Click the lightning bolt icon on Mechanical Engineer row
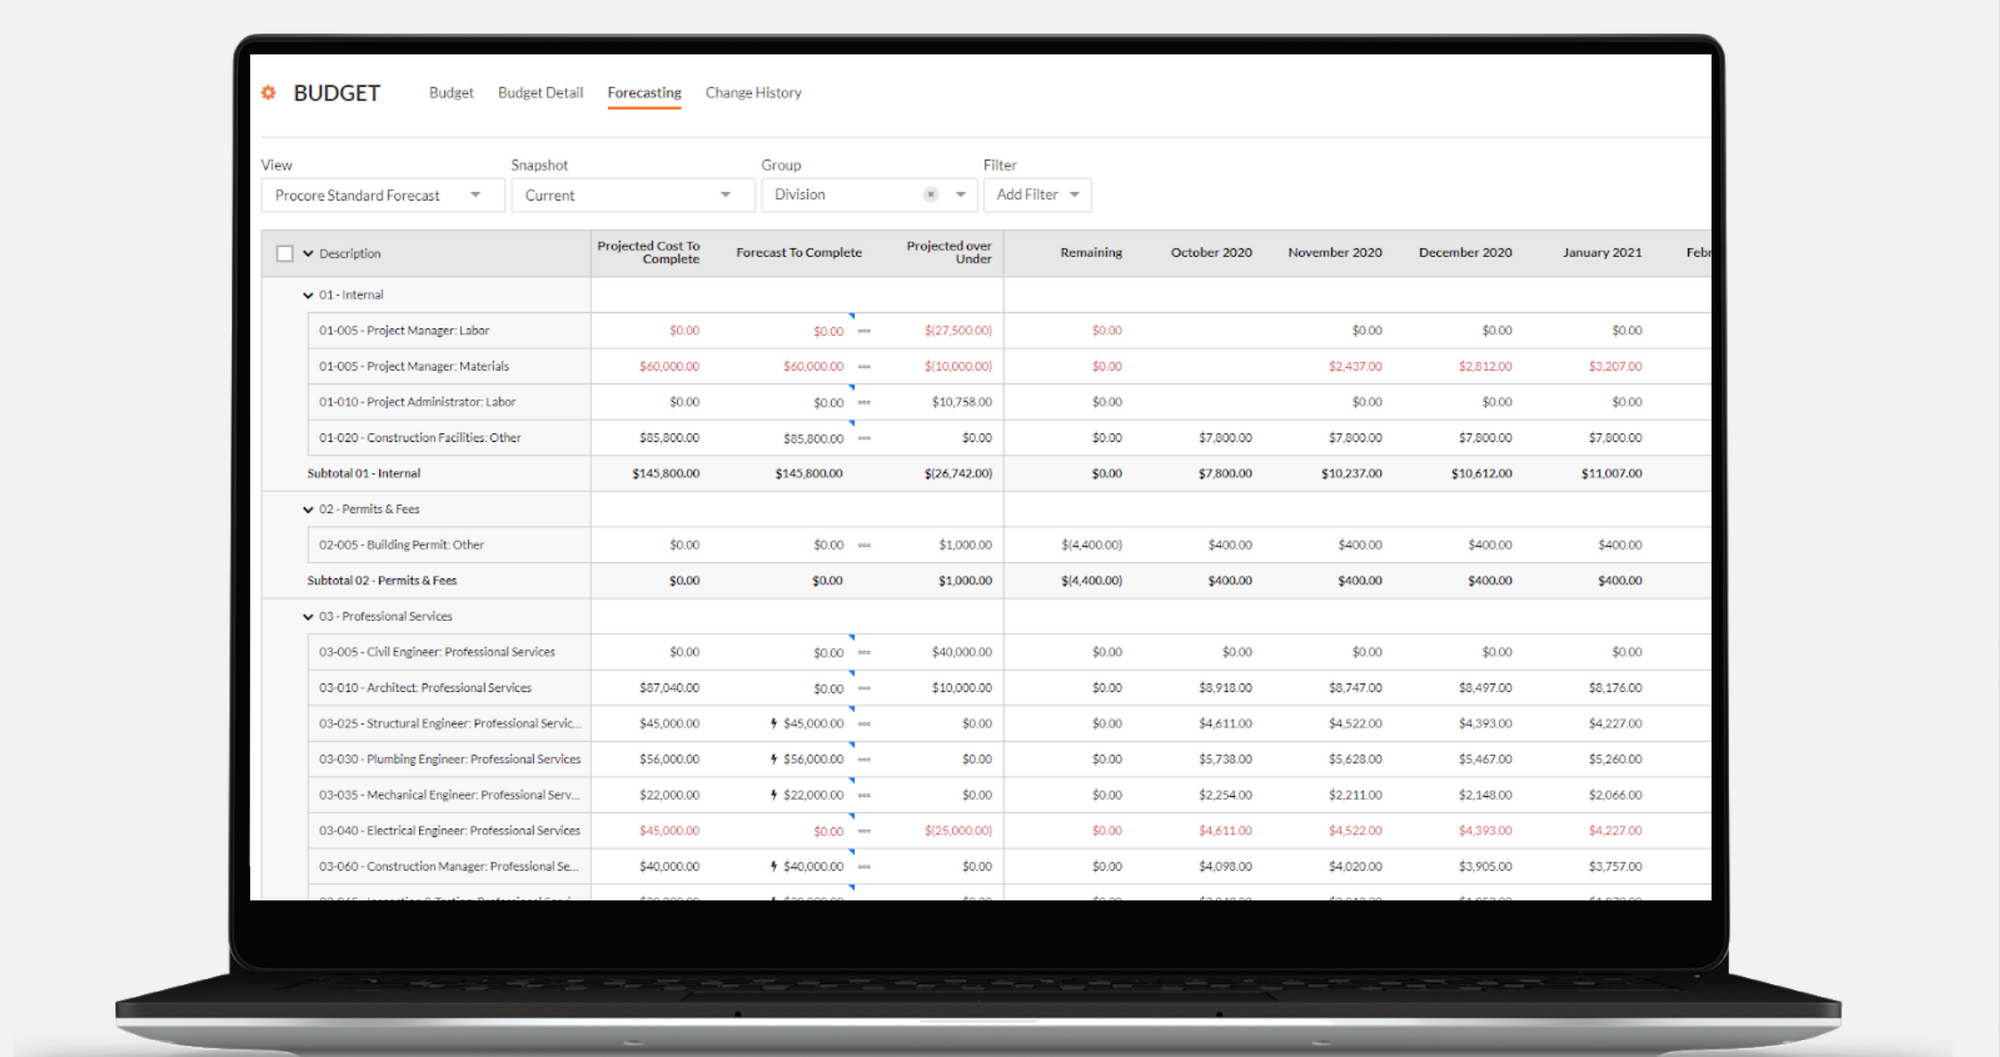The height and width of the screenshot is (1057, 2000). [x=774, y=795]
